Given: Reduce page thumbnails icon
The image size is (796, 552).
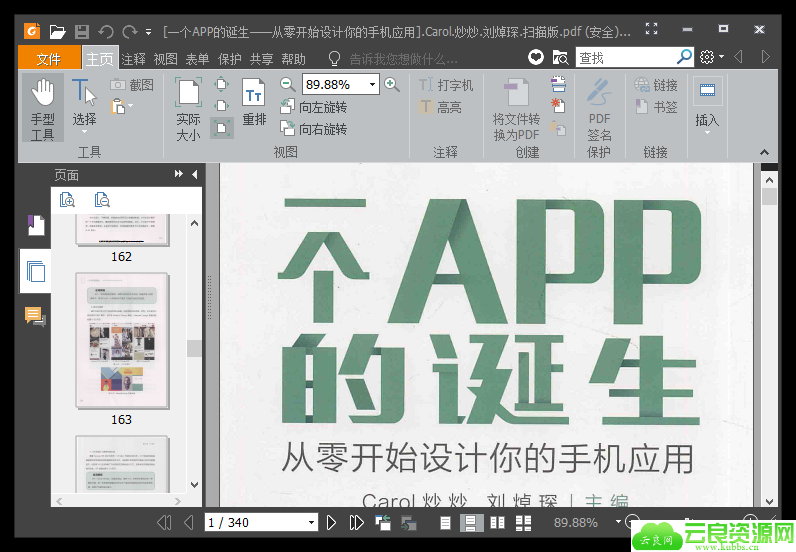Looking at the screenshot, I should coord(102,200).
